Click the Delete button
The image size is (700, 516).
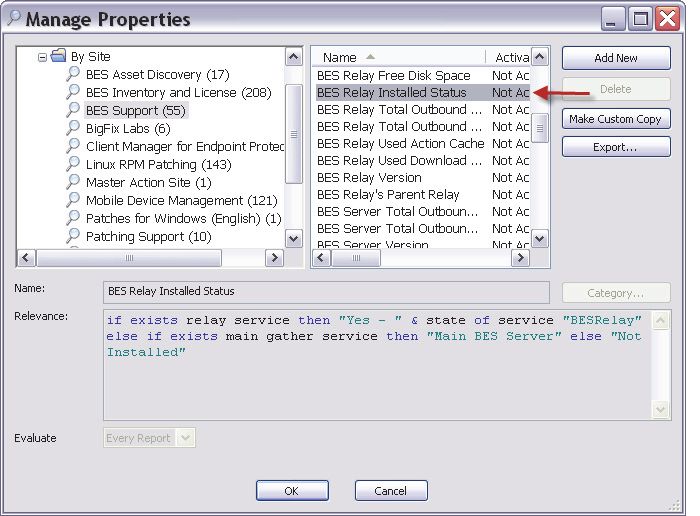point(616,89)
